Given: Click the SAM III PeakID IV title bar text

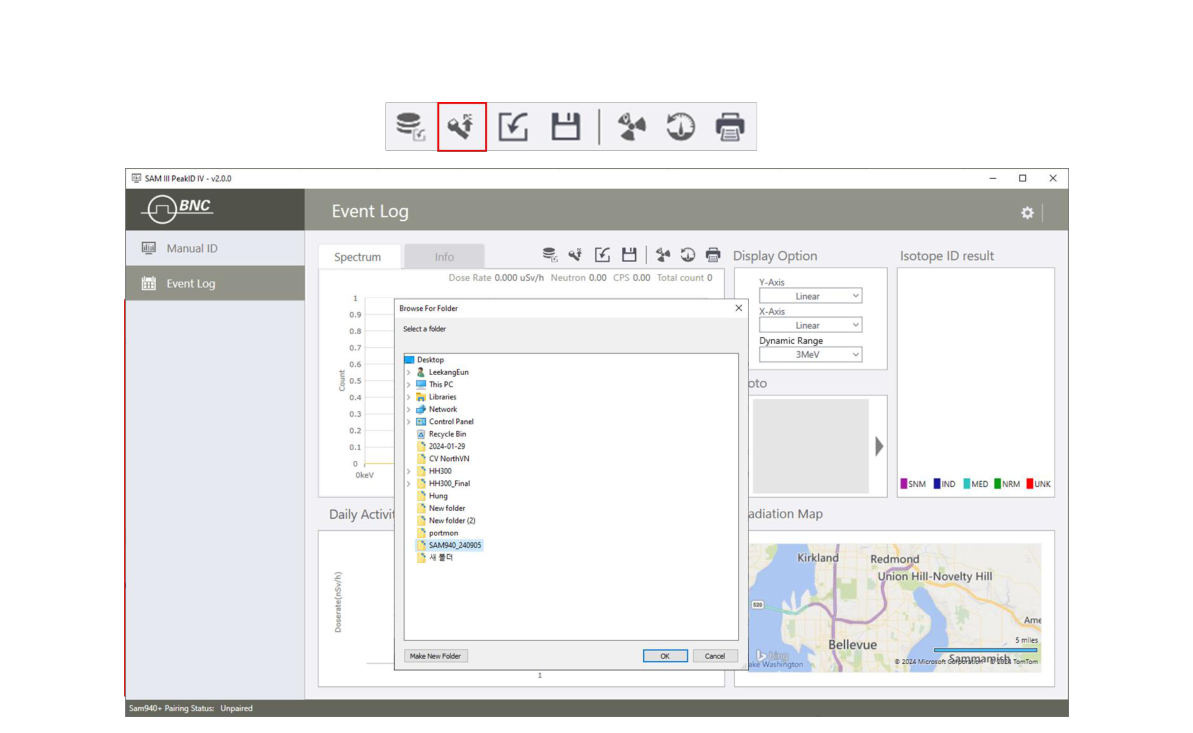Looking at the screenshot, I should point(188,179).
